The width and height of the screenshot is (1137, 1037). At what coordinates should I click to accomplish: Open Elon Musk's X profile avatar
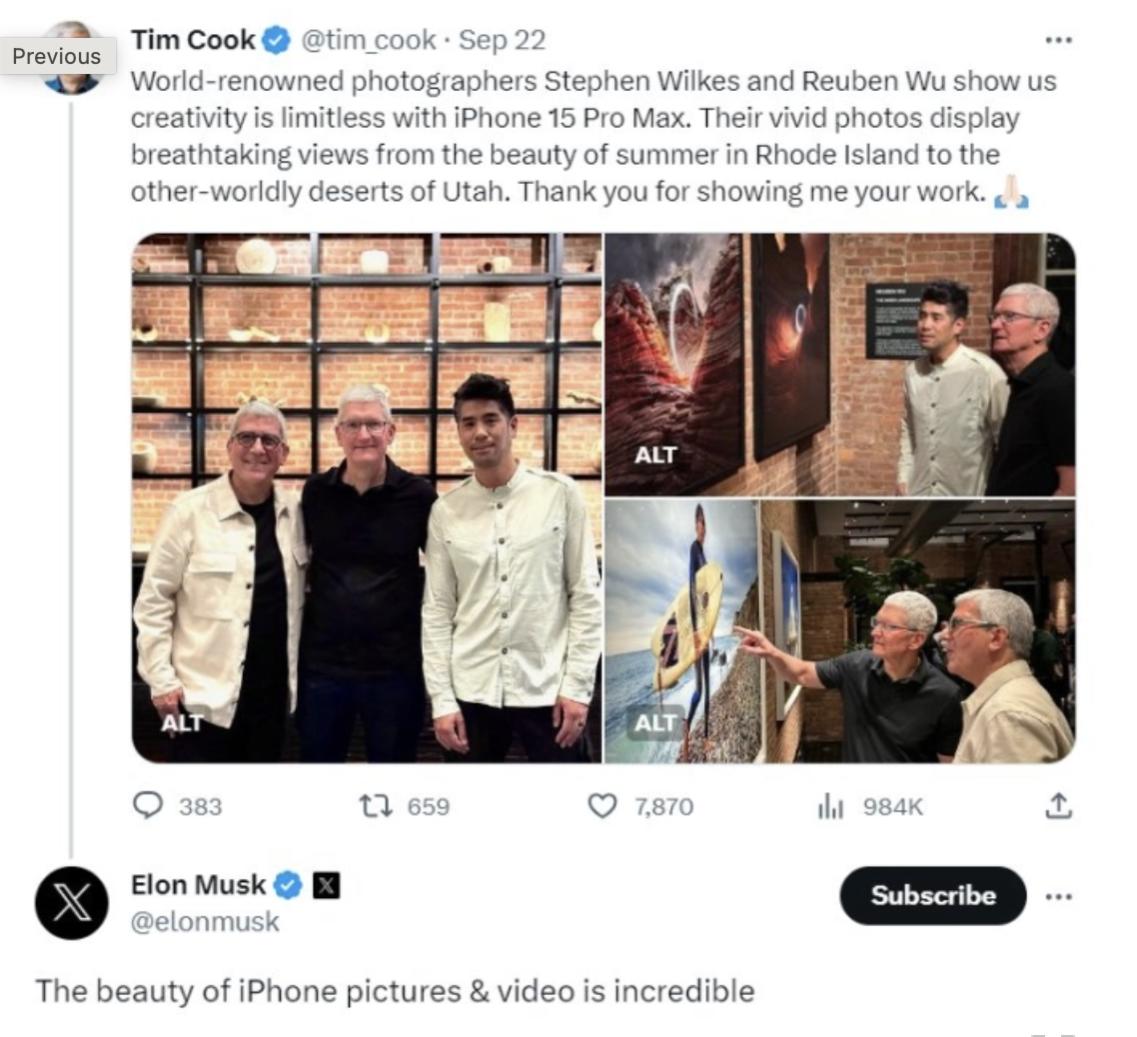coord(72,903)
